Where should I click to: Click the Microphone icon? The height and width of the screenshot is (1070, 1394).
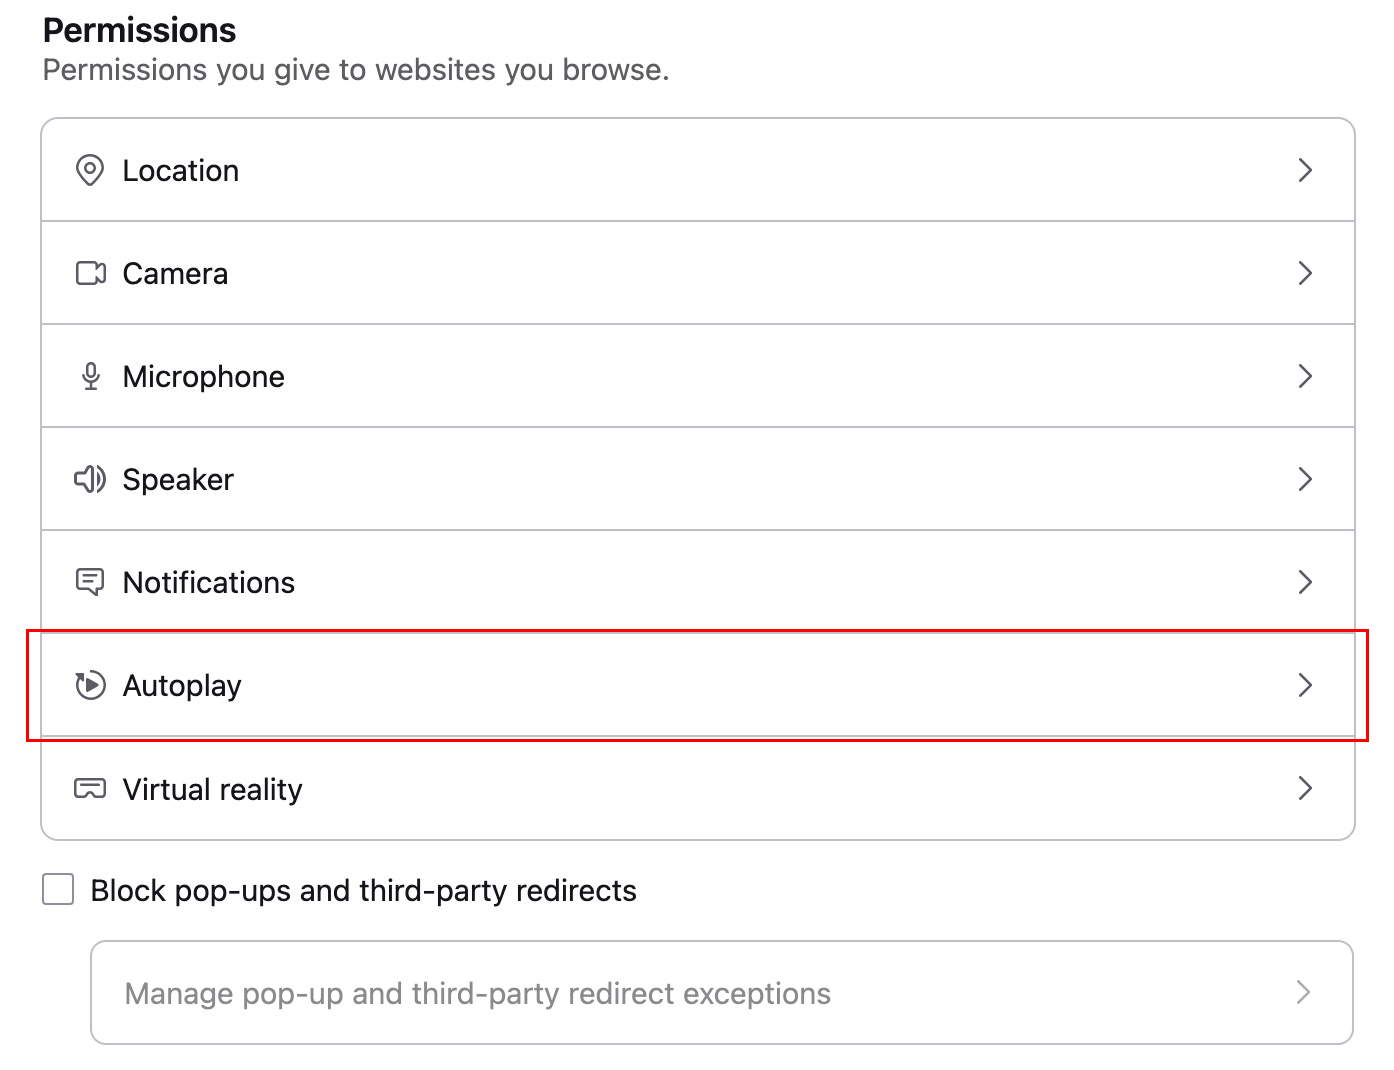[x=91, y=376]
